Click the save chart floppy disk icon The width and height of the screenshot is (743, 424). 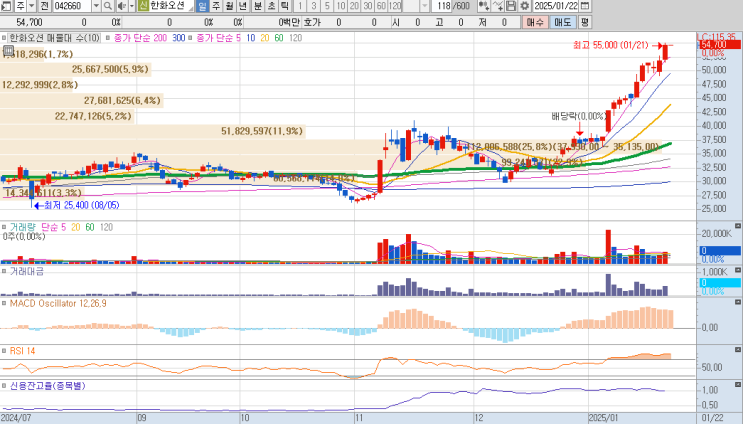(x=511, y=6)
